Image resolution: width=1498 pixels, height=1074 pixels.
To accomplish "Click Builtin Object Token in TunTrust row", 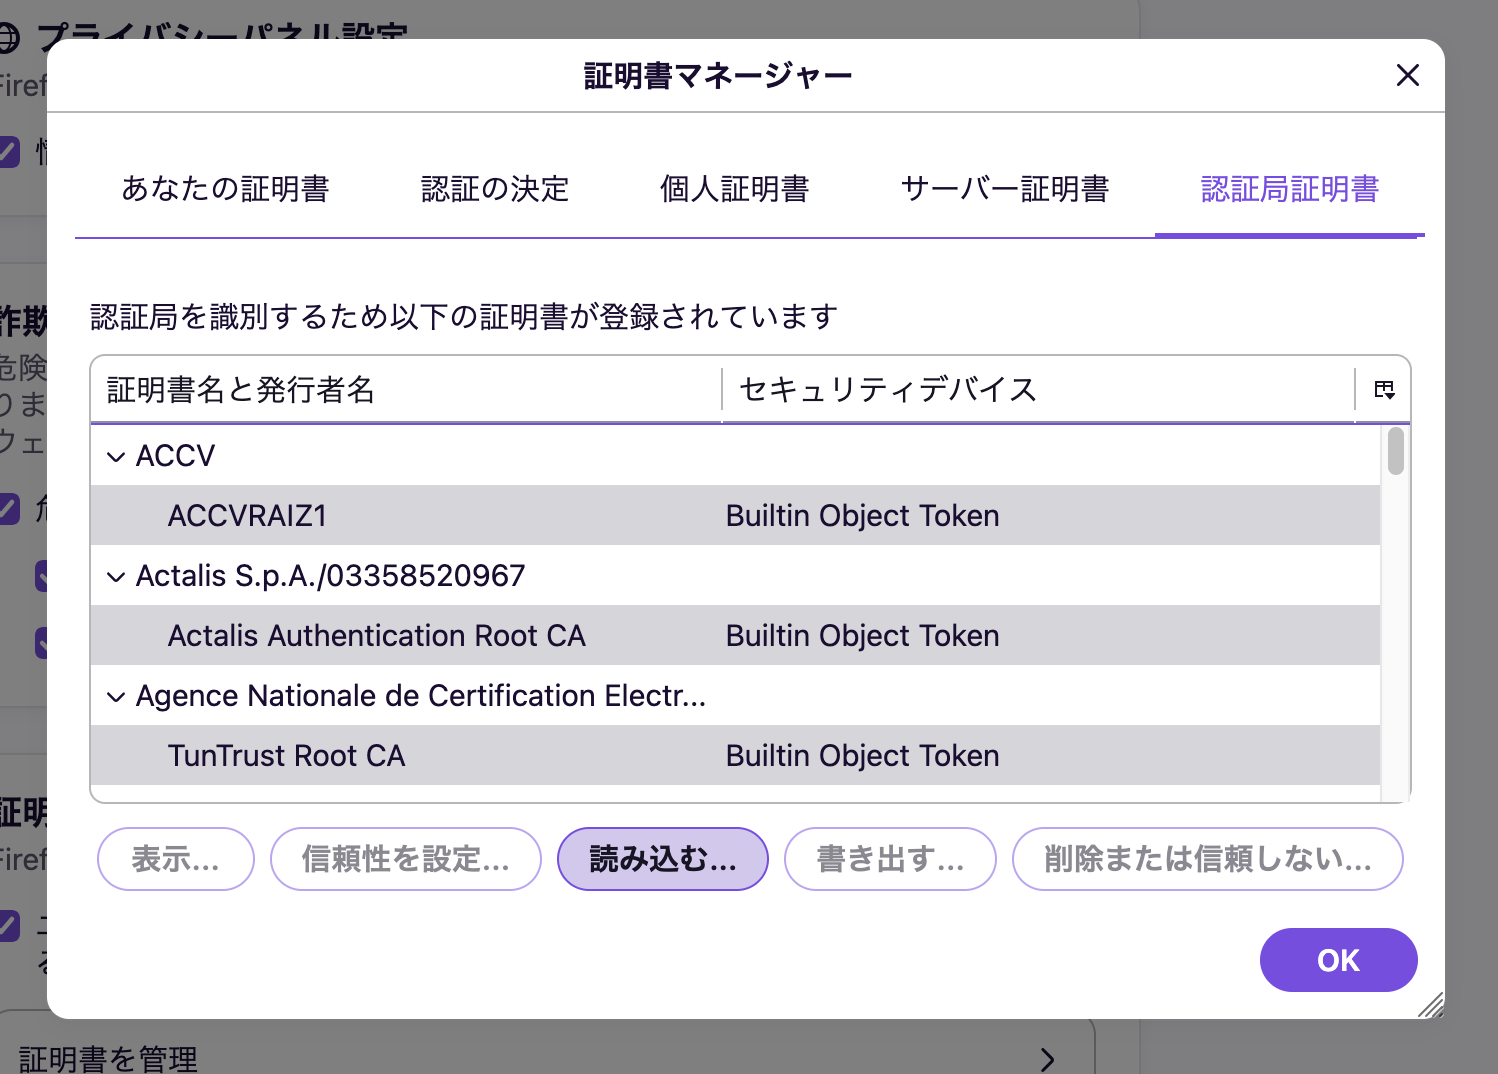I will click(862, 756).
